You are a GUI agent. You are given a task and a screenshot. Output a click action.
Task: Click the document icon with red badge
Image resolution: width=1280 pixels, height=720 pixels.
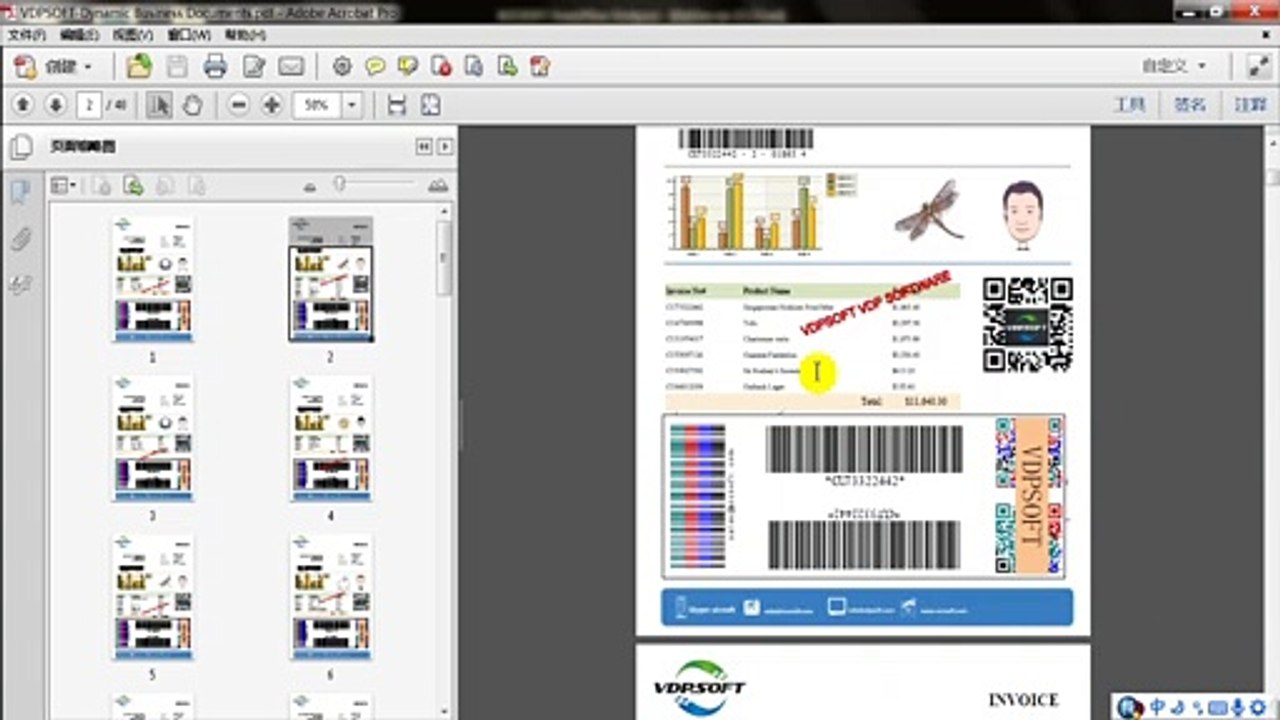440,67
